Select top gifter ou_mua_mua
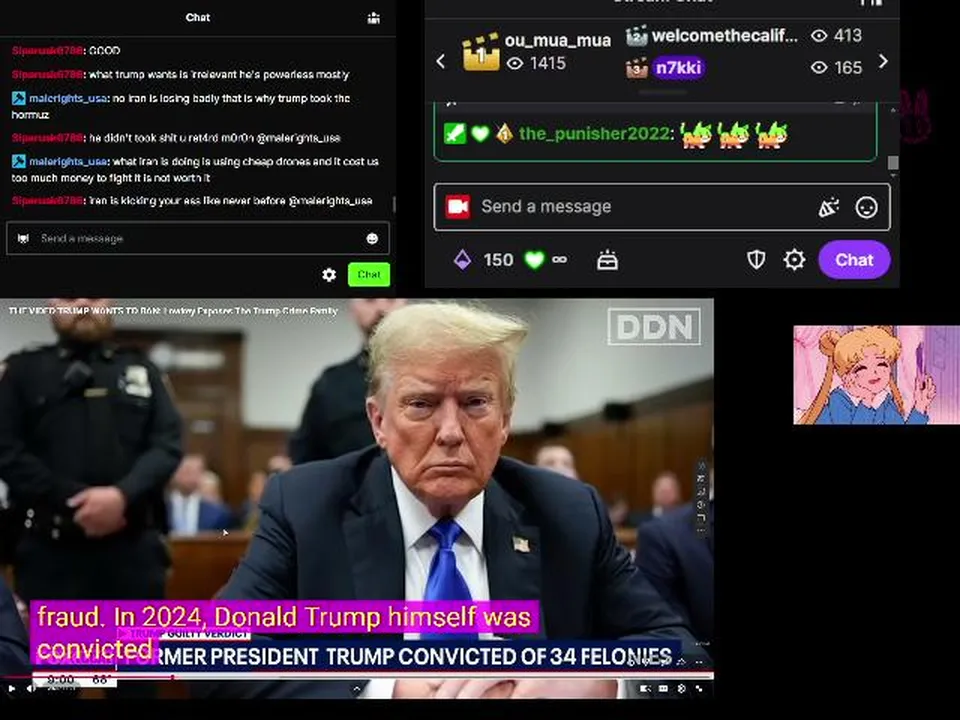 pos(557,40)
